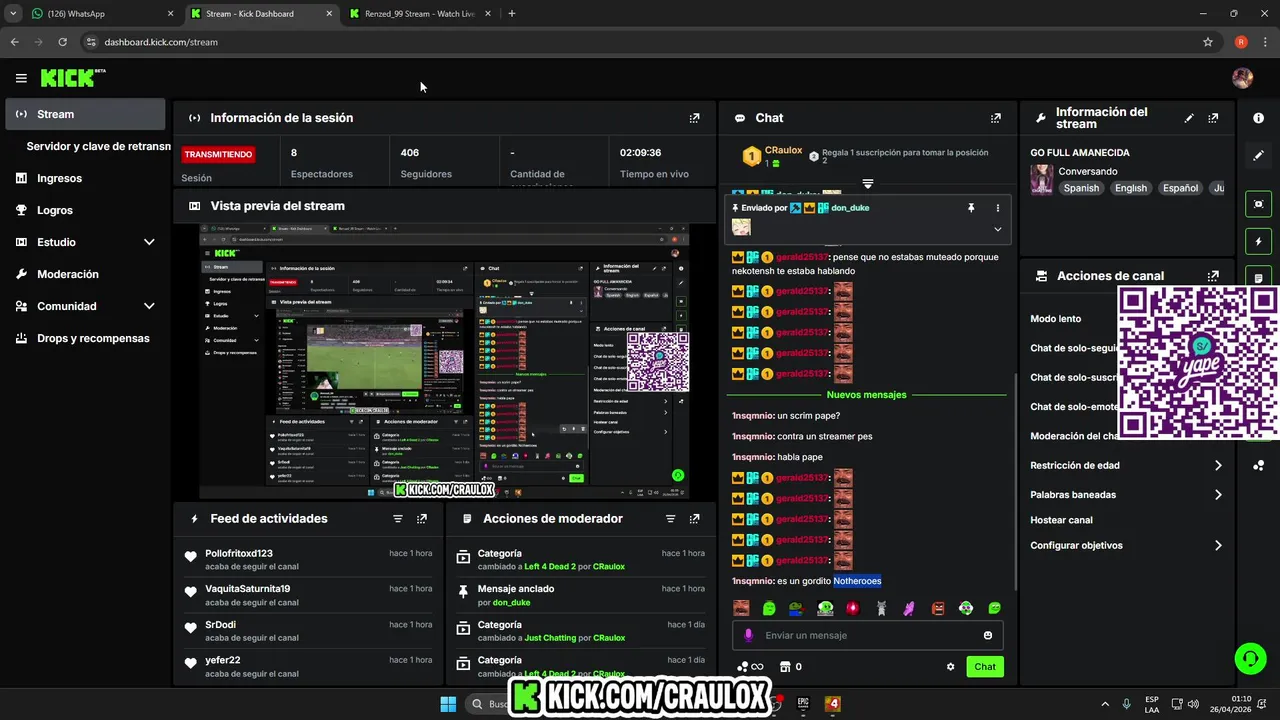Screen dimensions: 1280x720
Task: Open the emoji picker in message box
Action: tap(988, 635)
